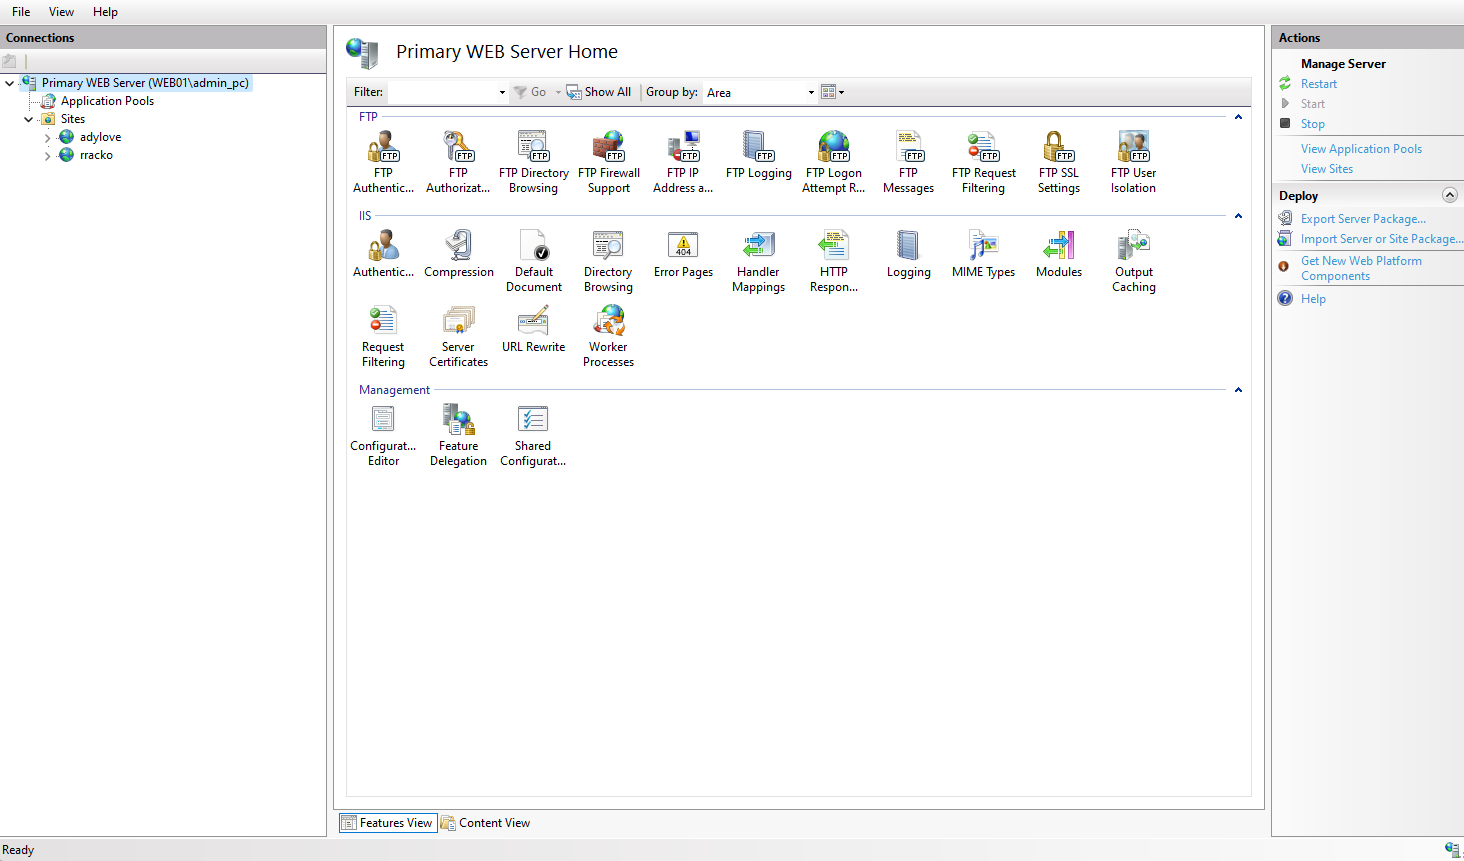The width and height of the screenshot is (1464, 861).
Task: Open FTP SSL Settings feature
Action: [1058, 162]
